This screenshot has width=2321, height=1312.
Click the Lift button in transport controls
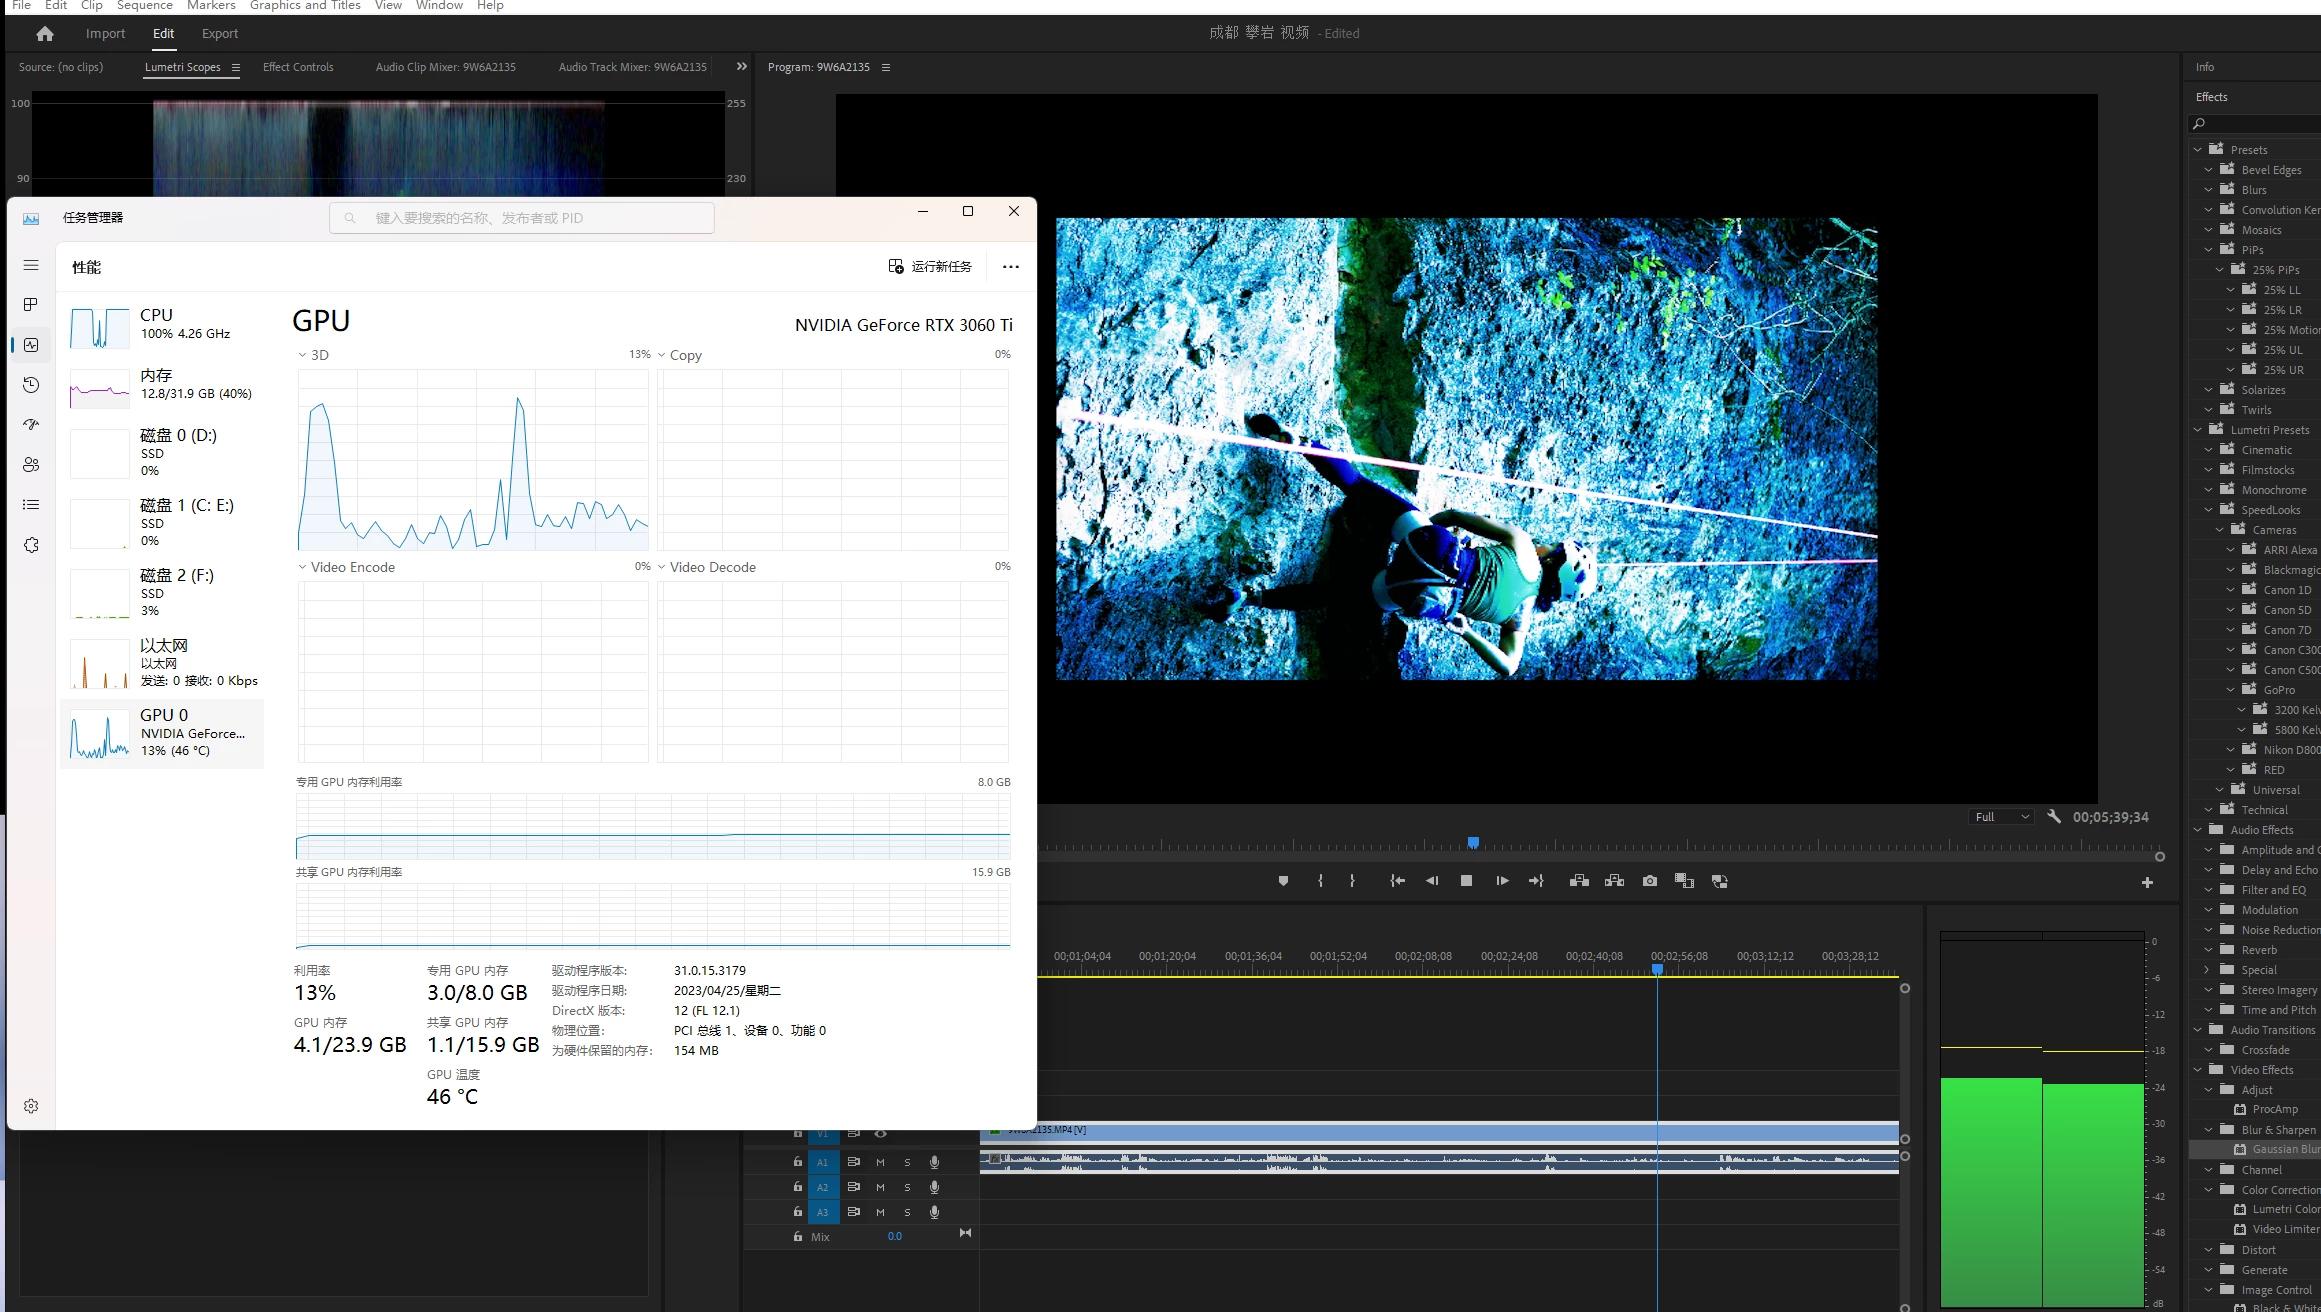click(x=1579, y=881)
